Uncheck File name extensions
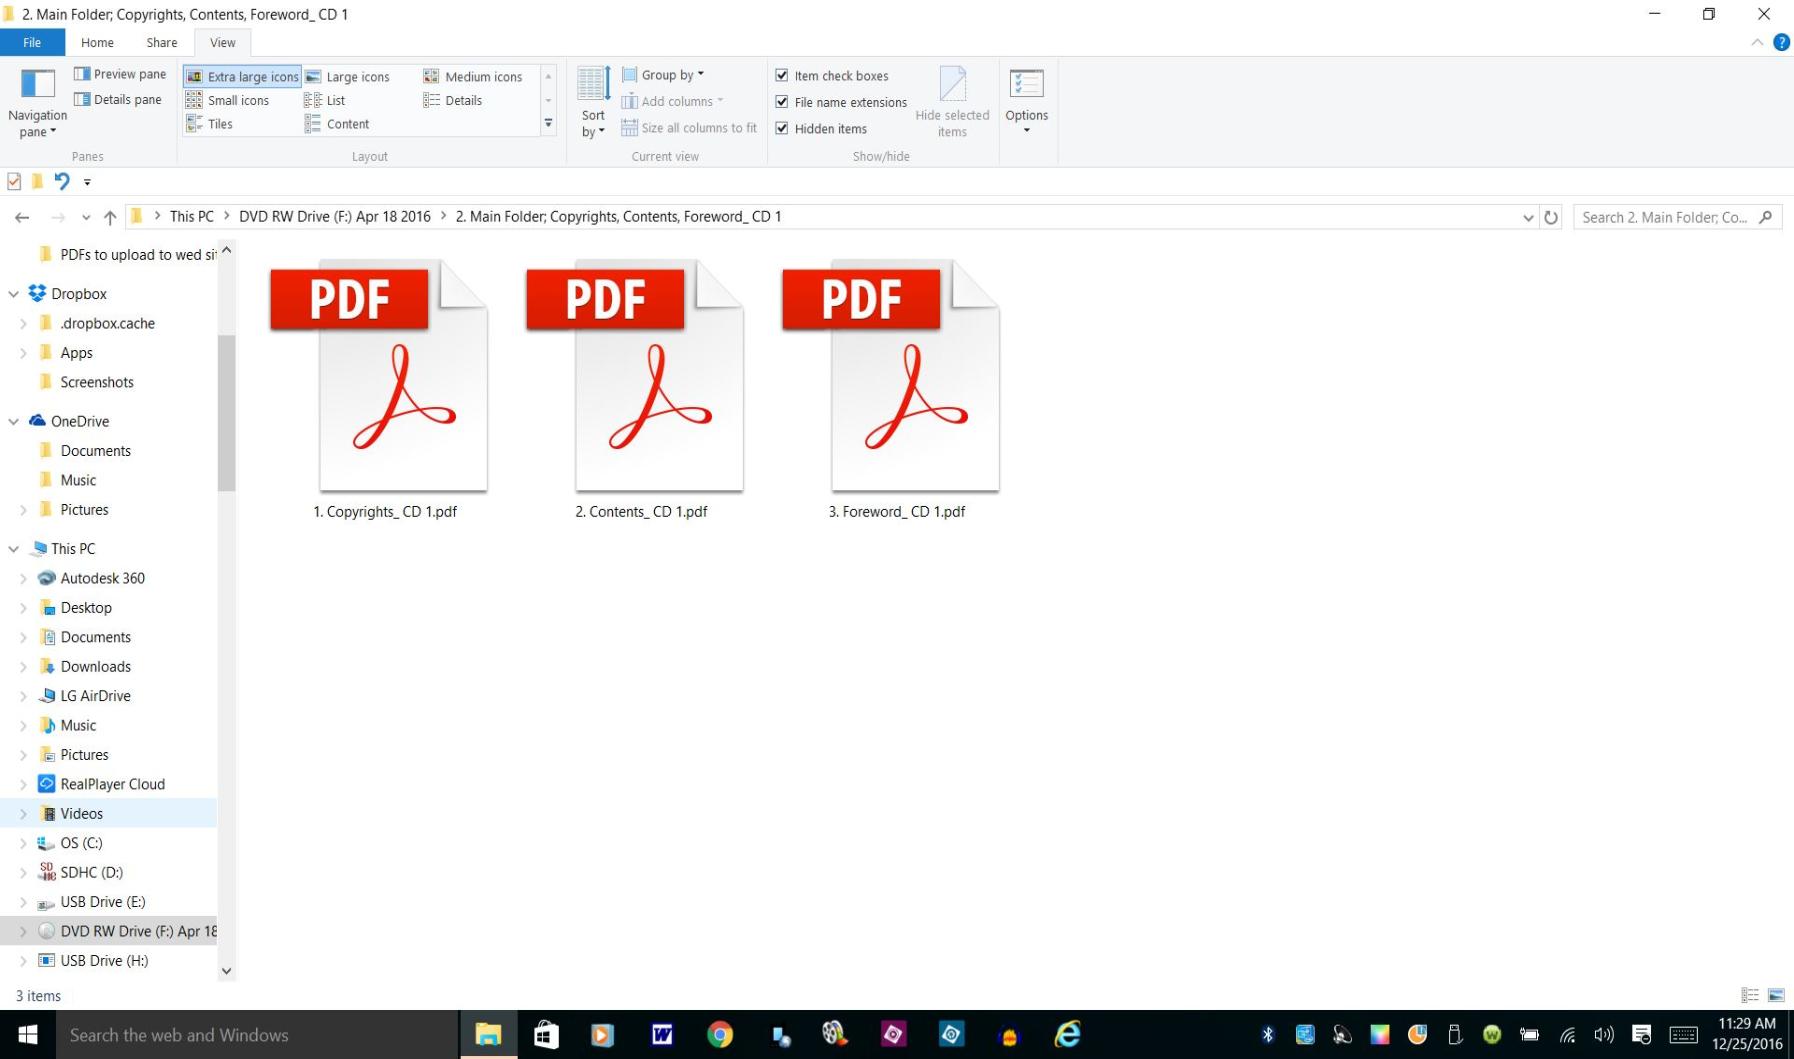 coord(782,102)
